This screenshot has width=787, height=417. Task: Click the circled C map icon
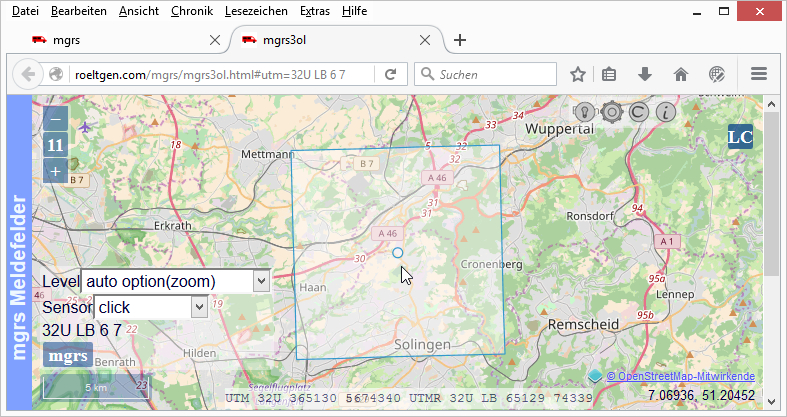tap(638, 112)
